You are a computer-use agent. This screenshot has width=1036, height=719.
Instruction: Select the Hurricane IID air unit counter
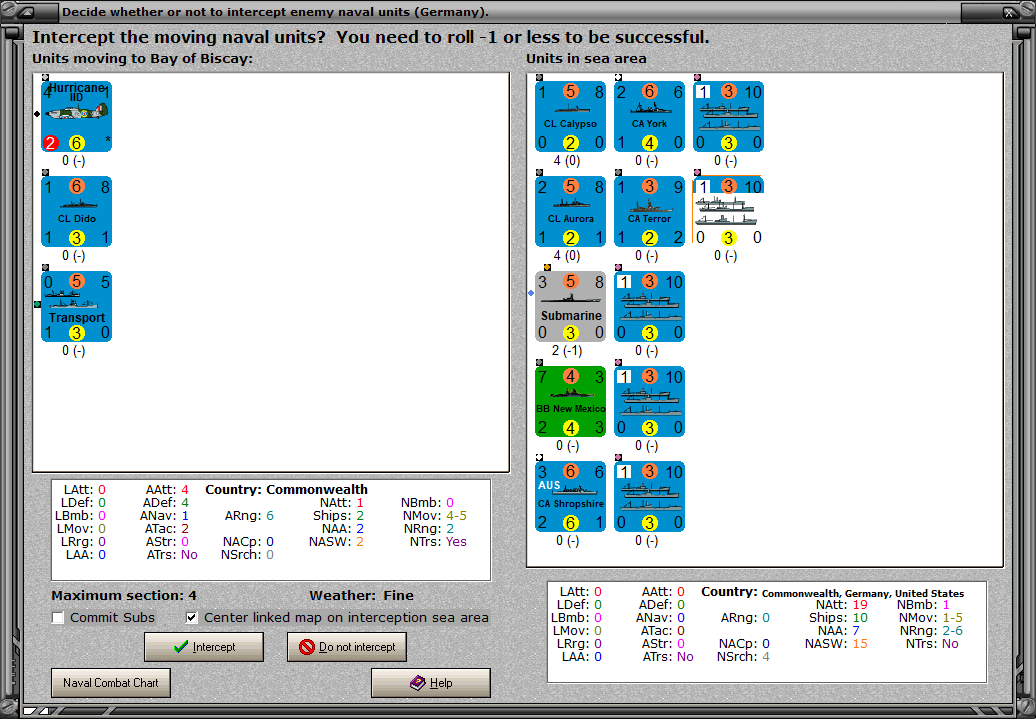click(x=76, y=116)
